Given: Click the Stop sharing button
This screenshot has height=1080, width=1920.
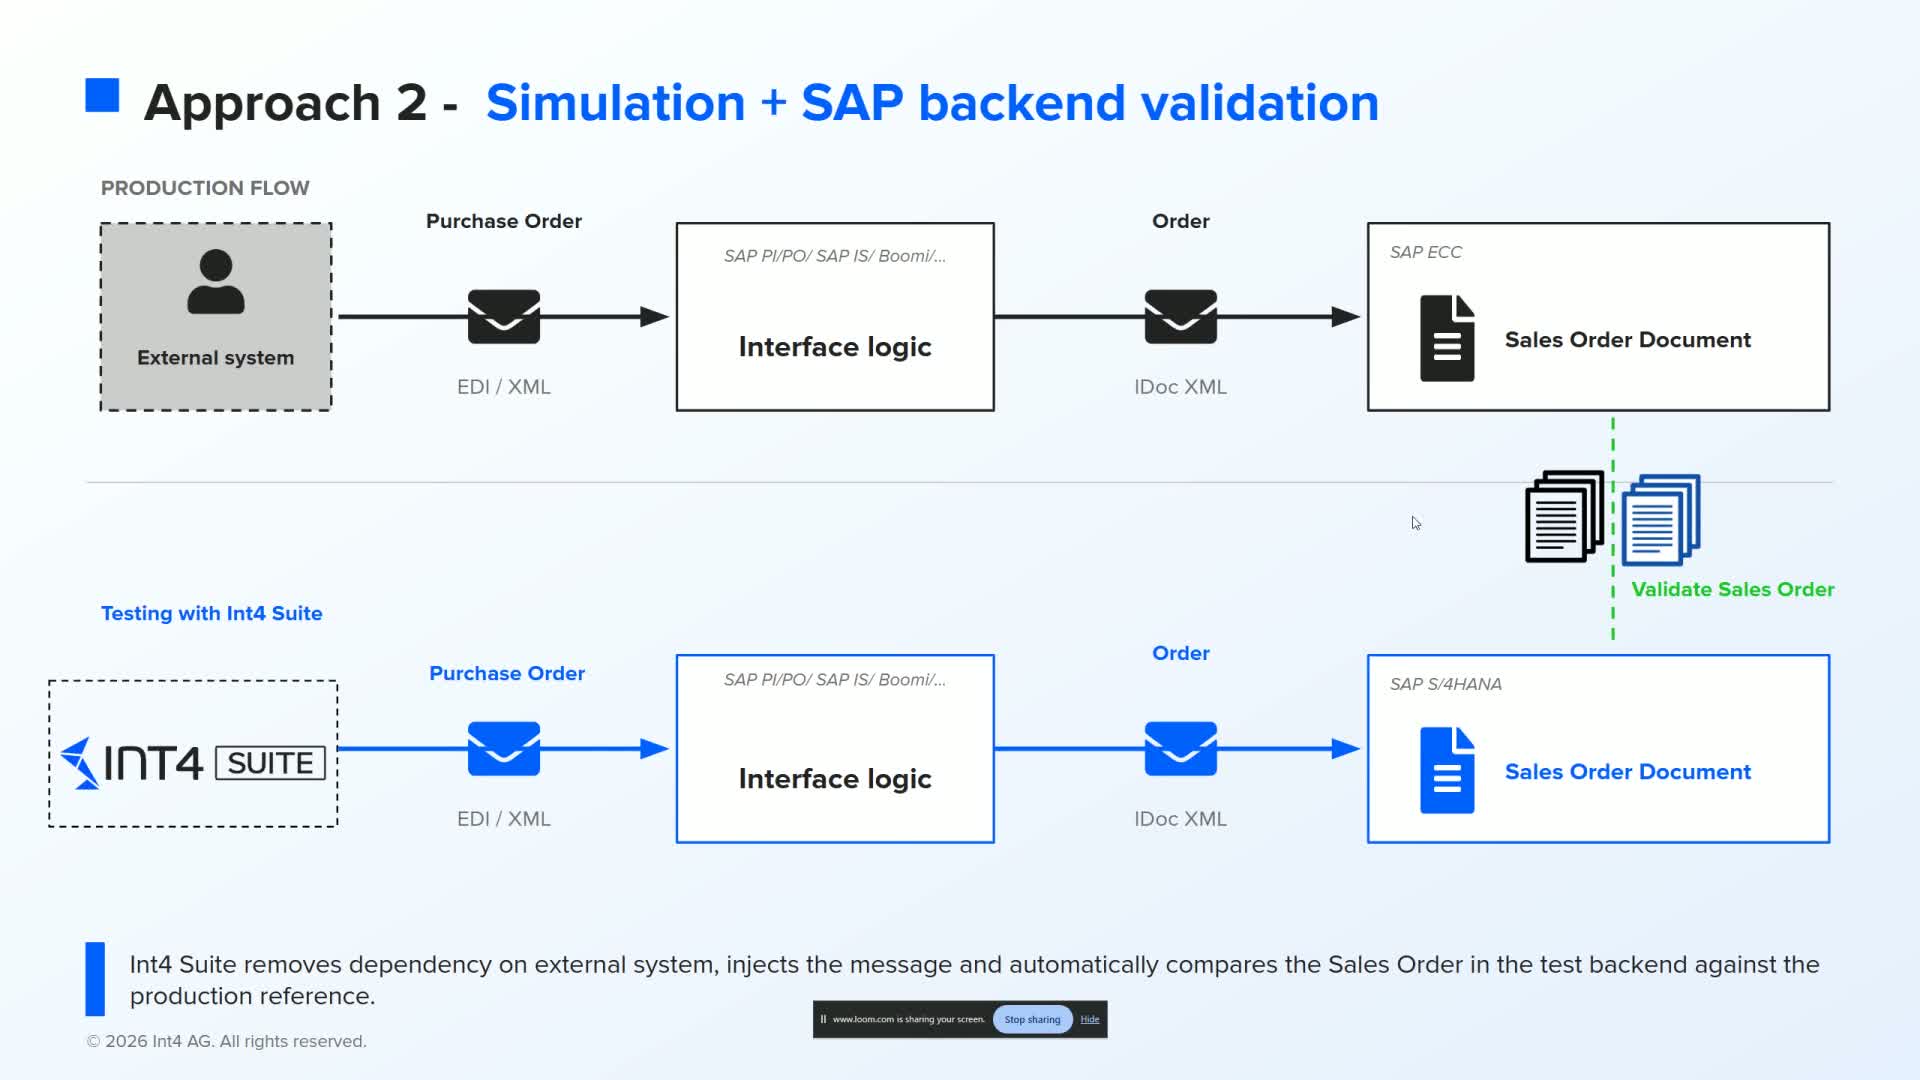Looking at the screenshot, I should [x=1032, y=1019].
